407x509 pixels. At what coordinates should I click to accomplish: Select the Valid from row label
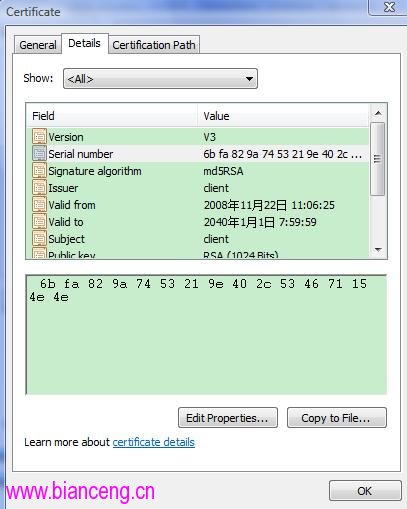click(x=72, y=205)
